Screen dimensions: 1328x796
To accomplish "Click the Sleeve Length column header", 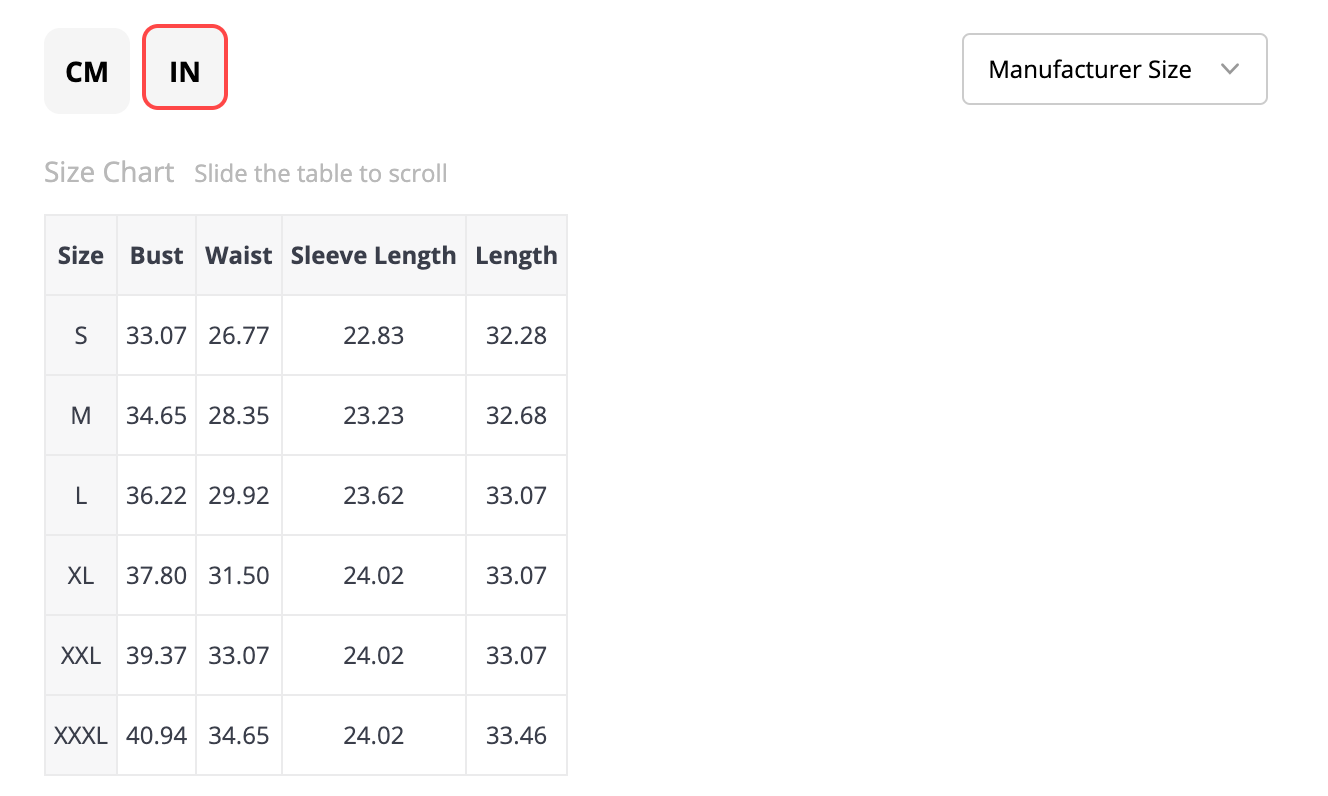I will 374,255.
